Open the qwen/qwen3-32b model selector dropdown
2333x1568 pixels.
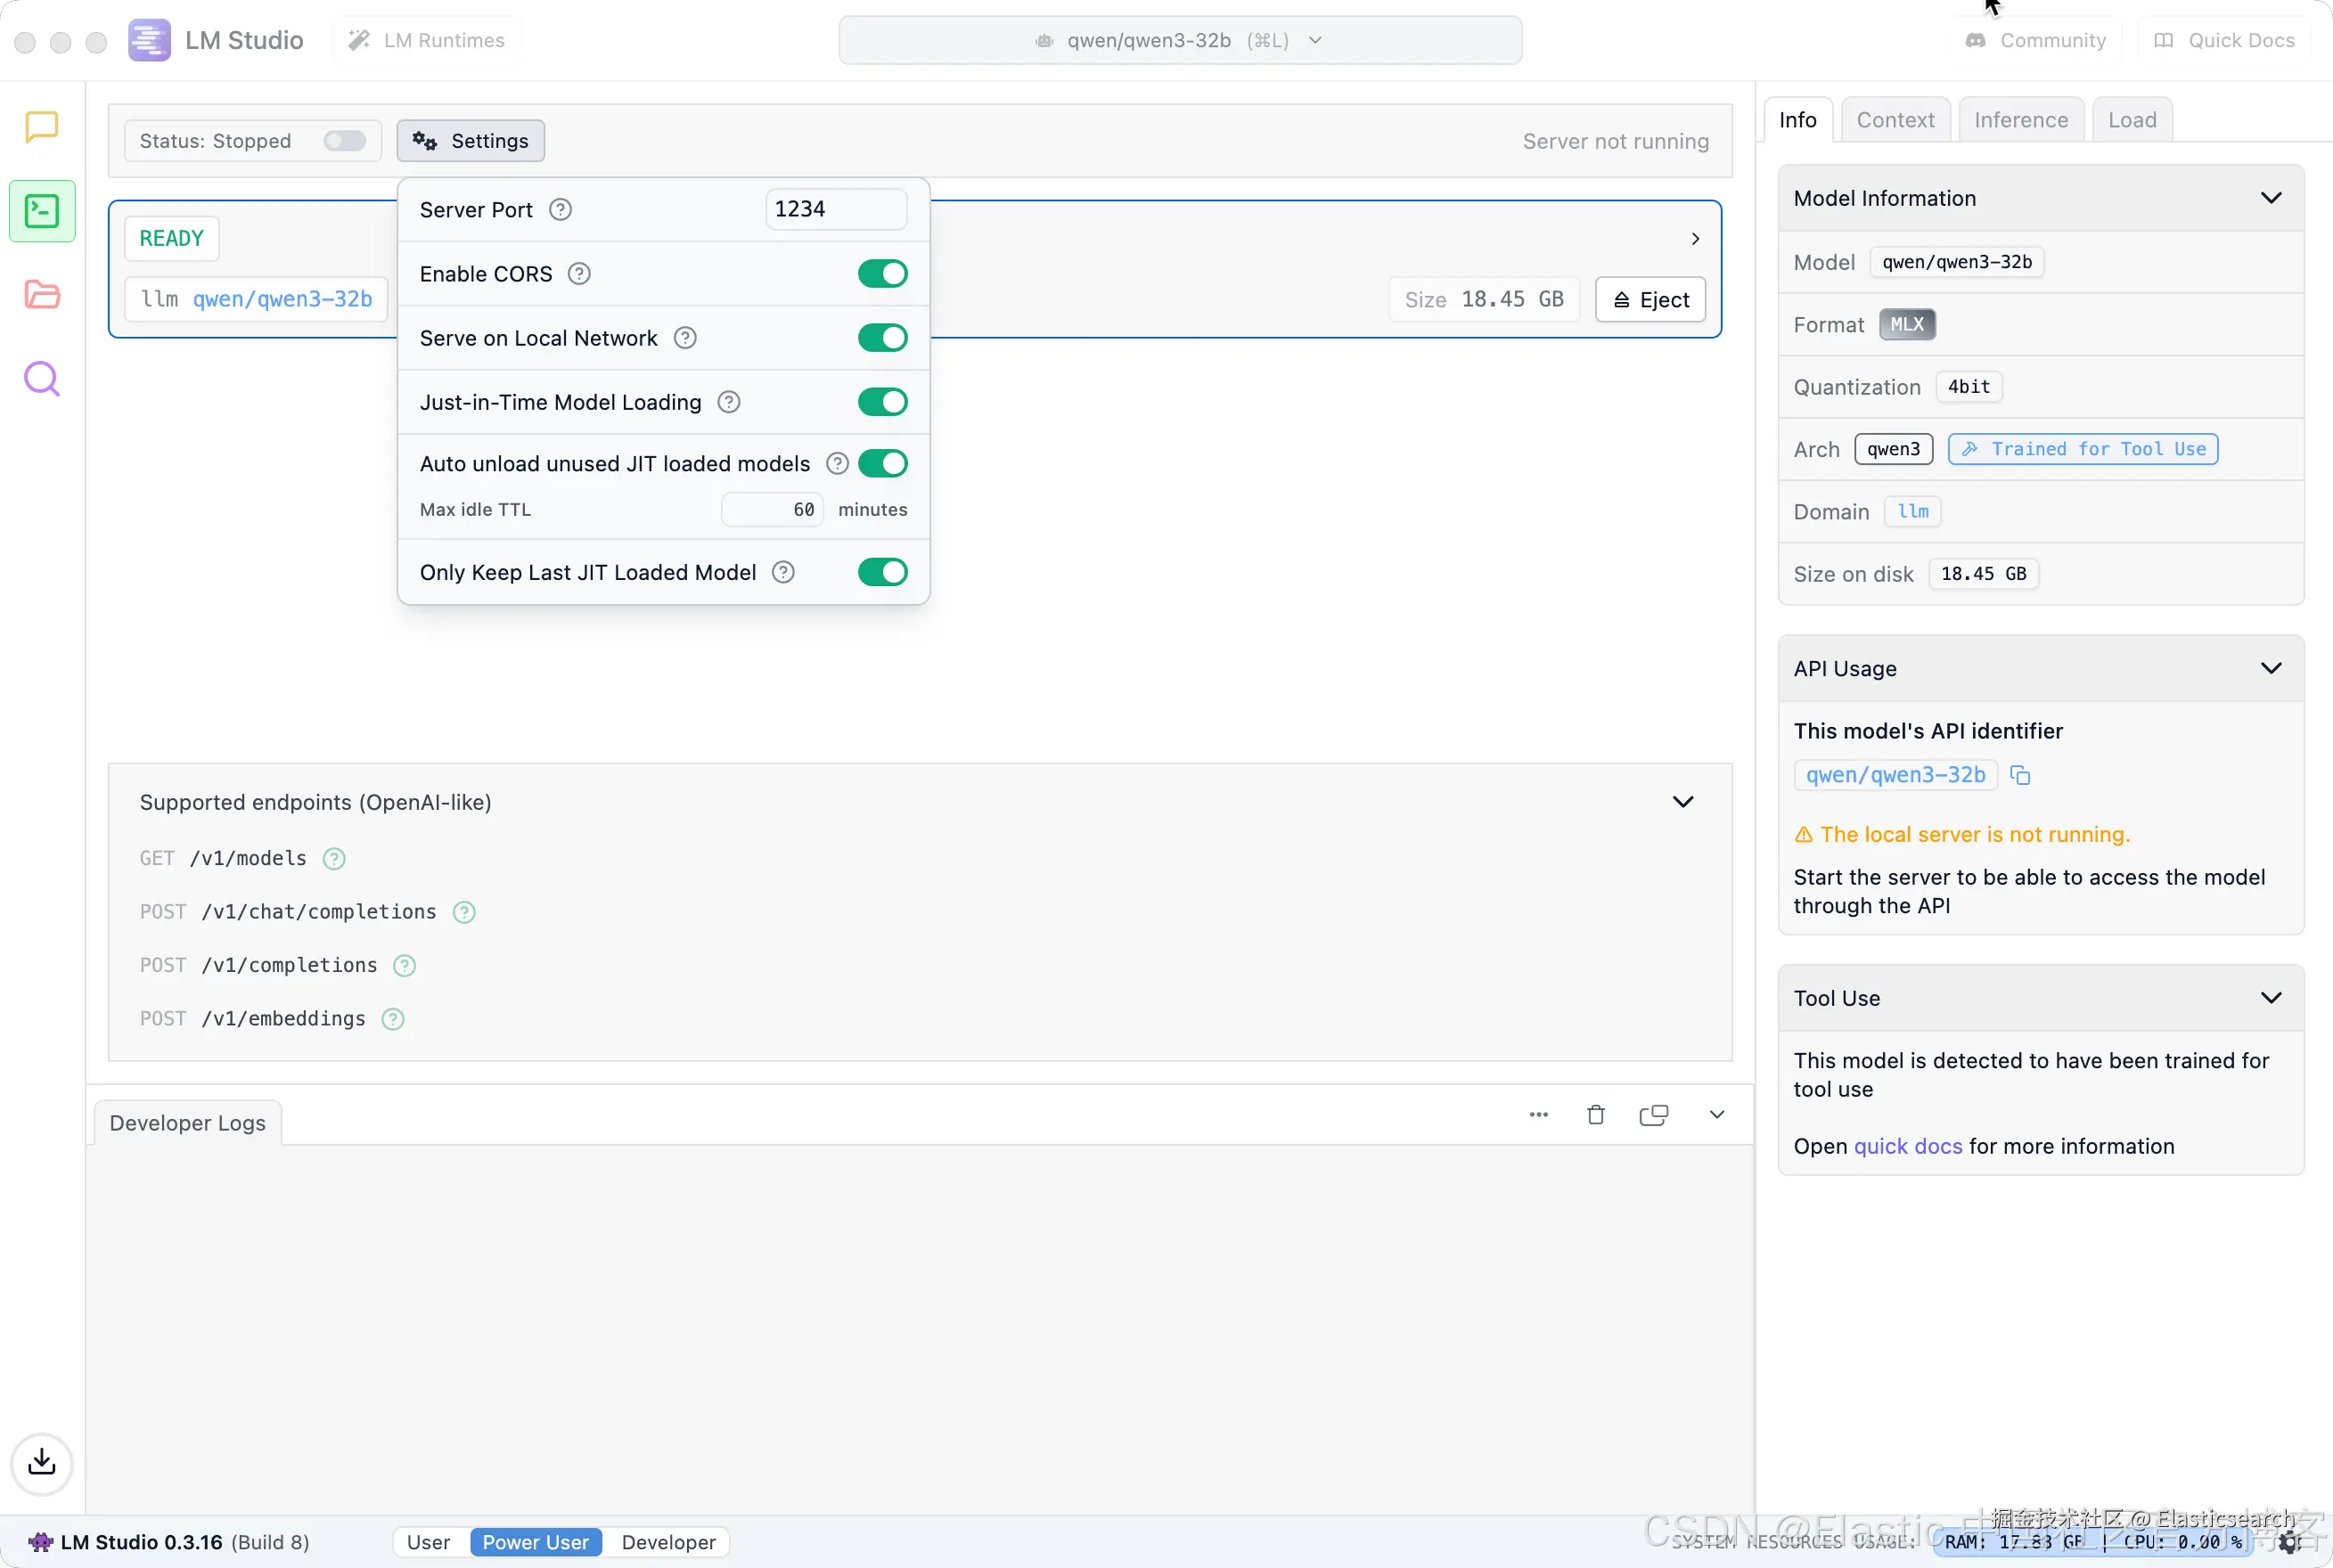1179,41
